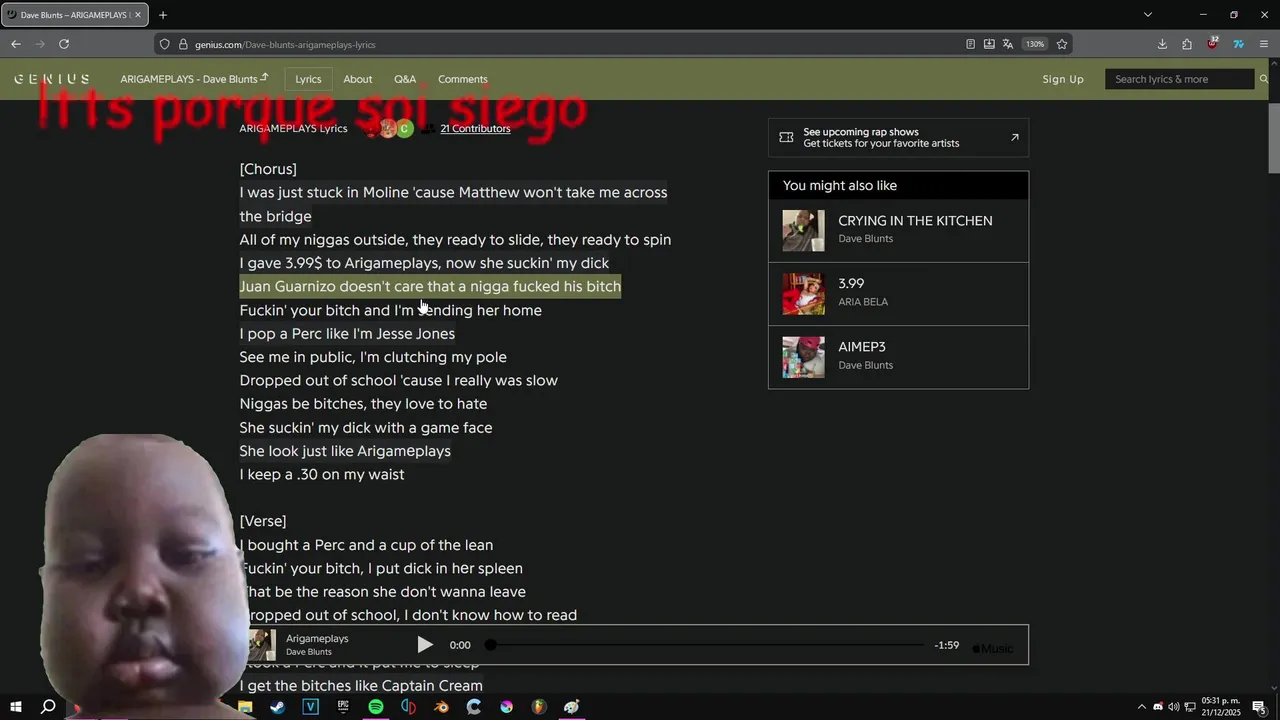Open FL Studio from the taskbar
Viewport: 1280px width, 720px height.
coord(539,707)
